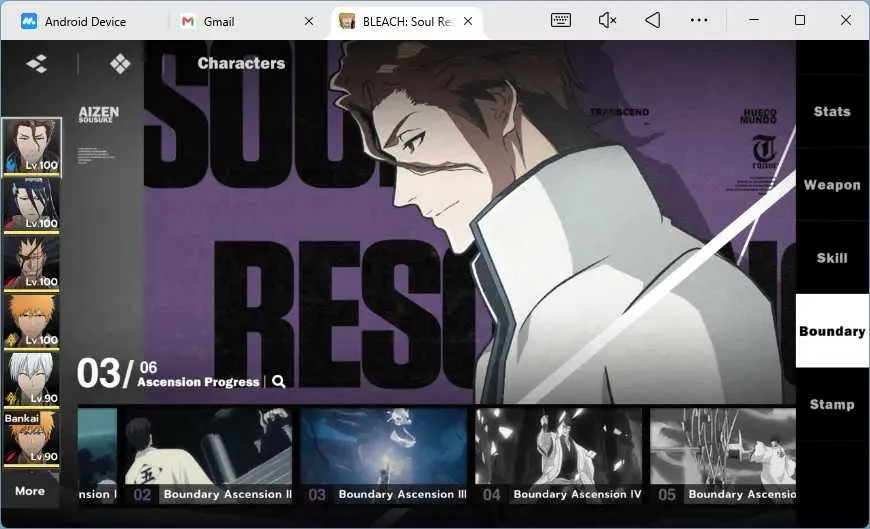
Task: Open Boundary Ascension II card
Action: (208, 456)
